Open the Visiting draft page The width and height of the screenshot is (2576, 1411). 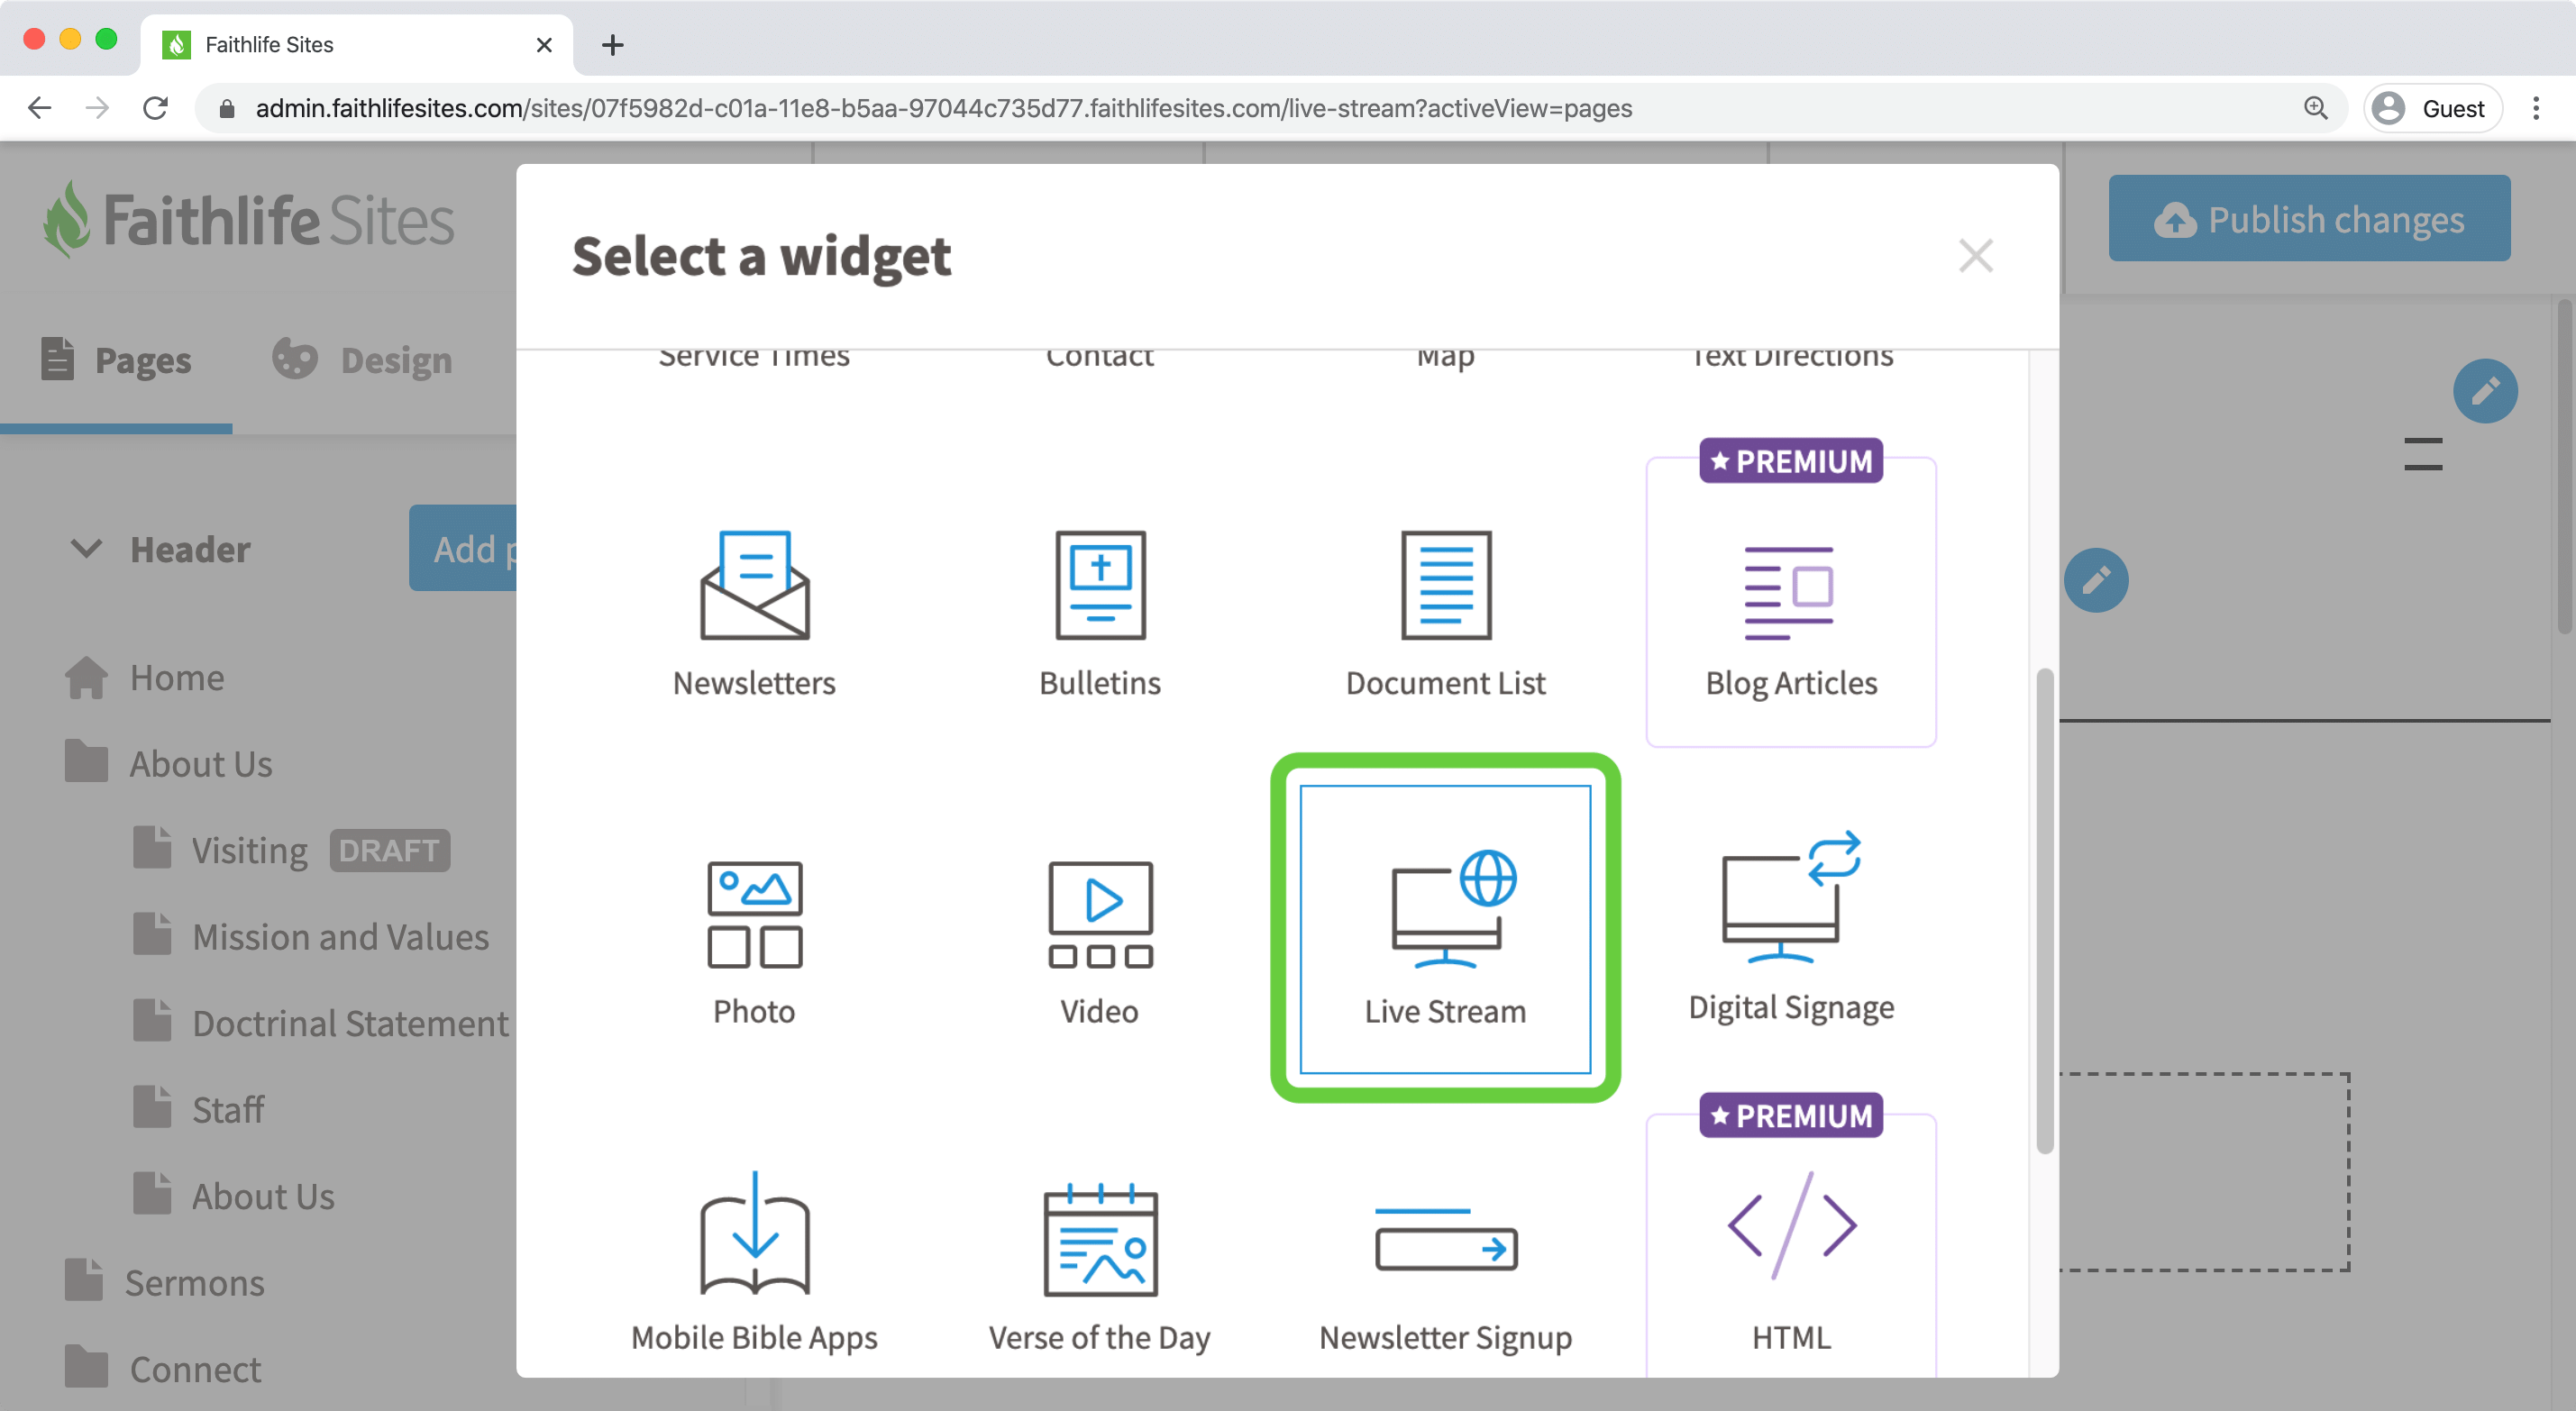(221, 850)
